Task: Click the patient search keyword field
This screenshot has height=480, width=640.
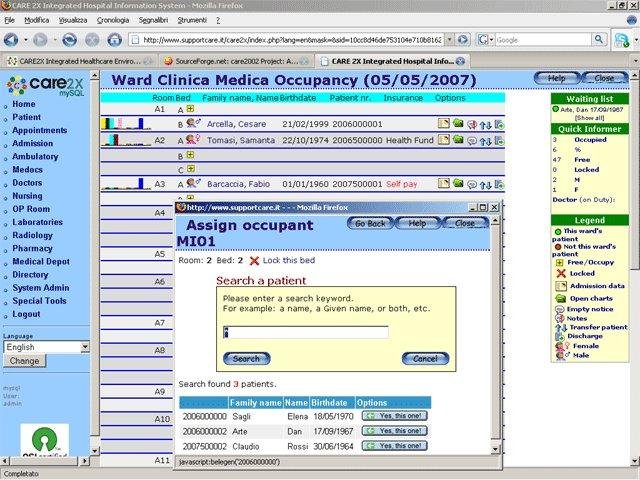Action: [x=306, y=332]
